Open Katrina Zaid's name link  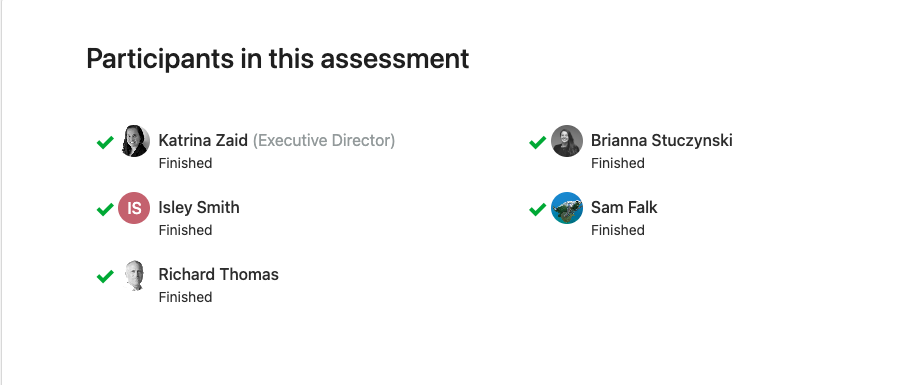click(x=203, y=140)
